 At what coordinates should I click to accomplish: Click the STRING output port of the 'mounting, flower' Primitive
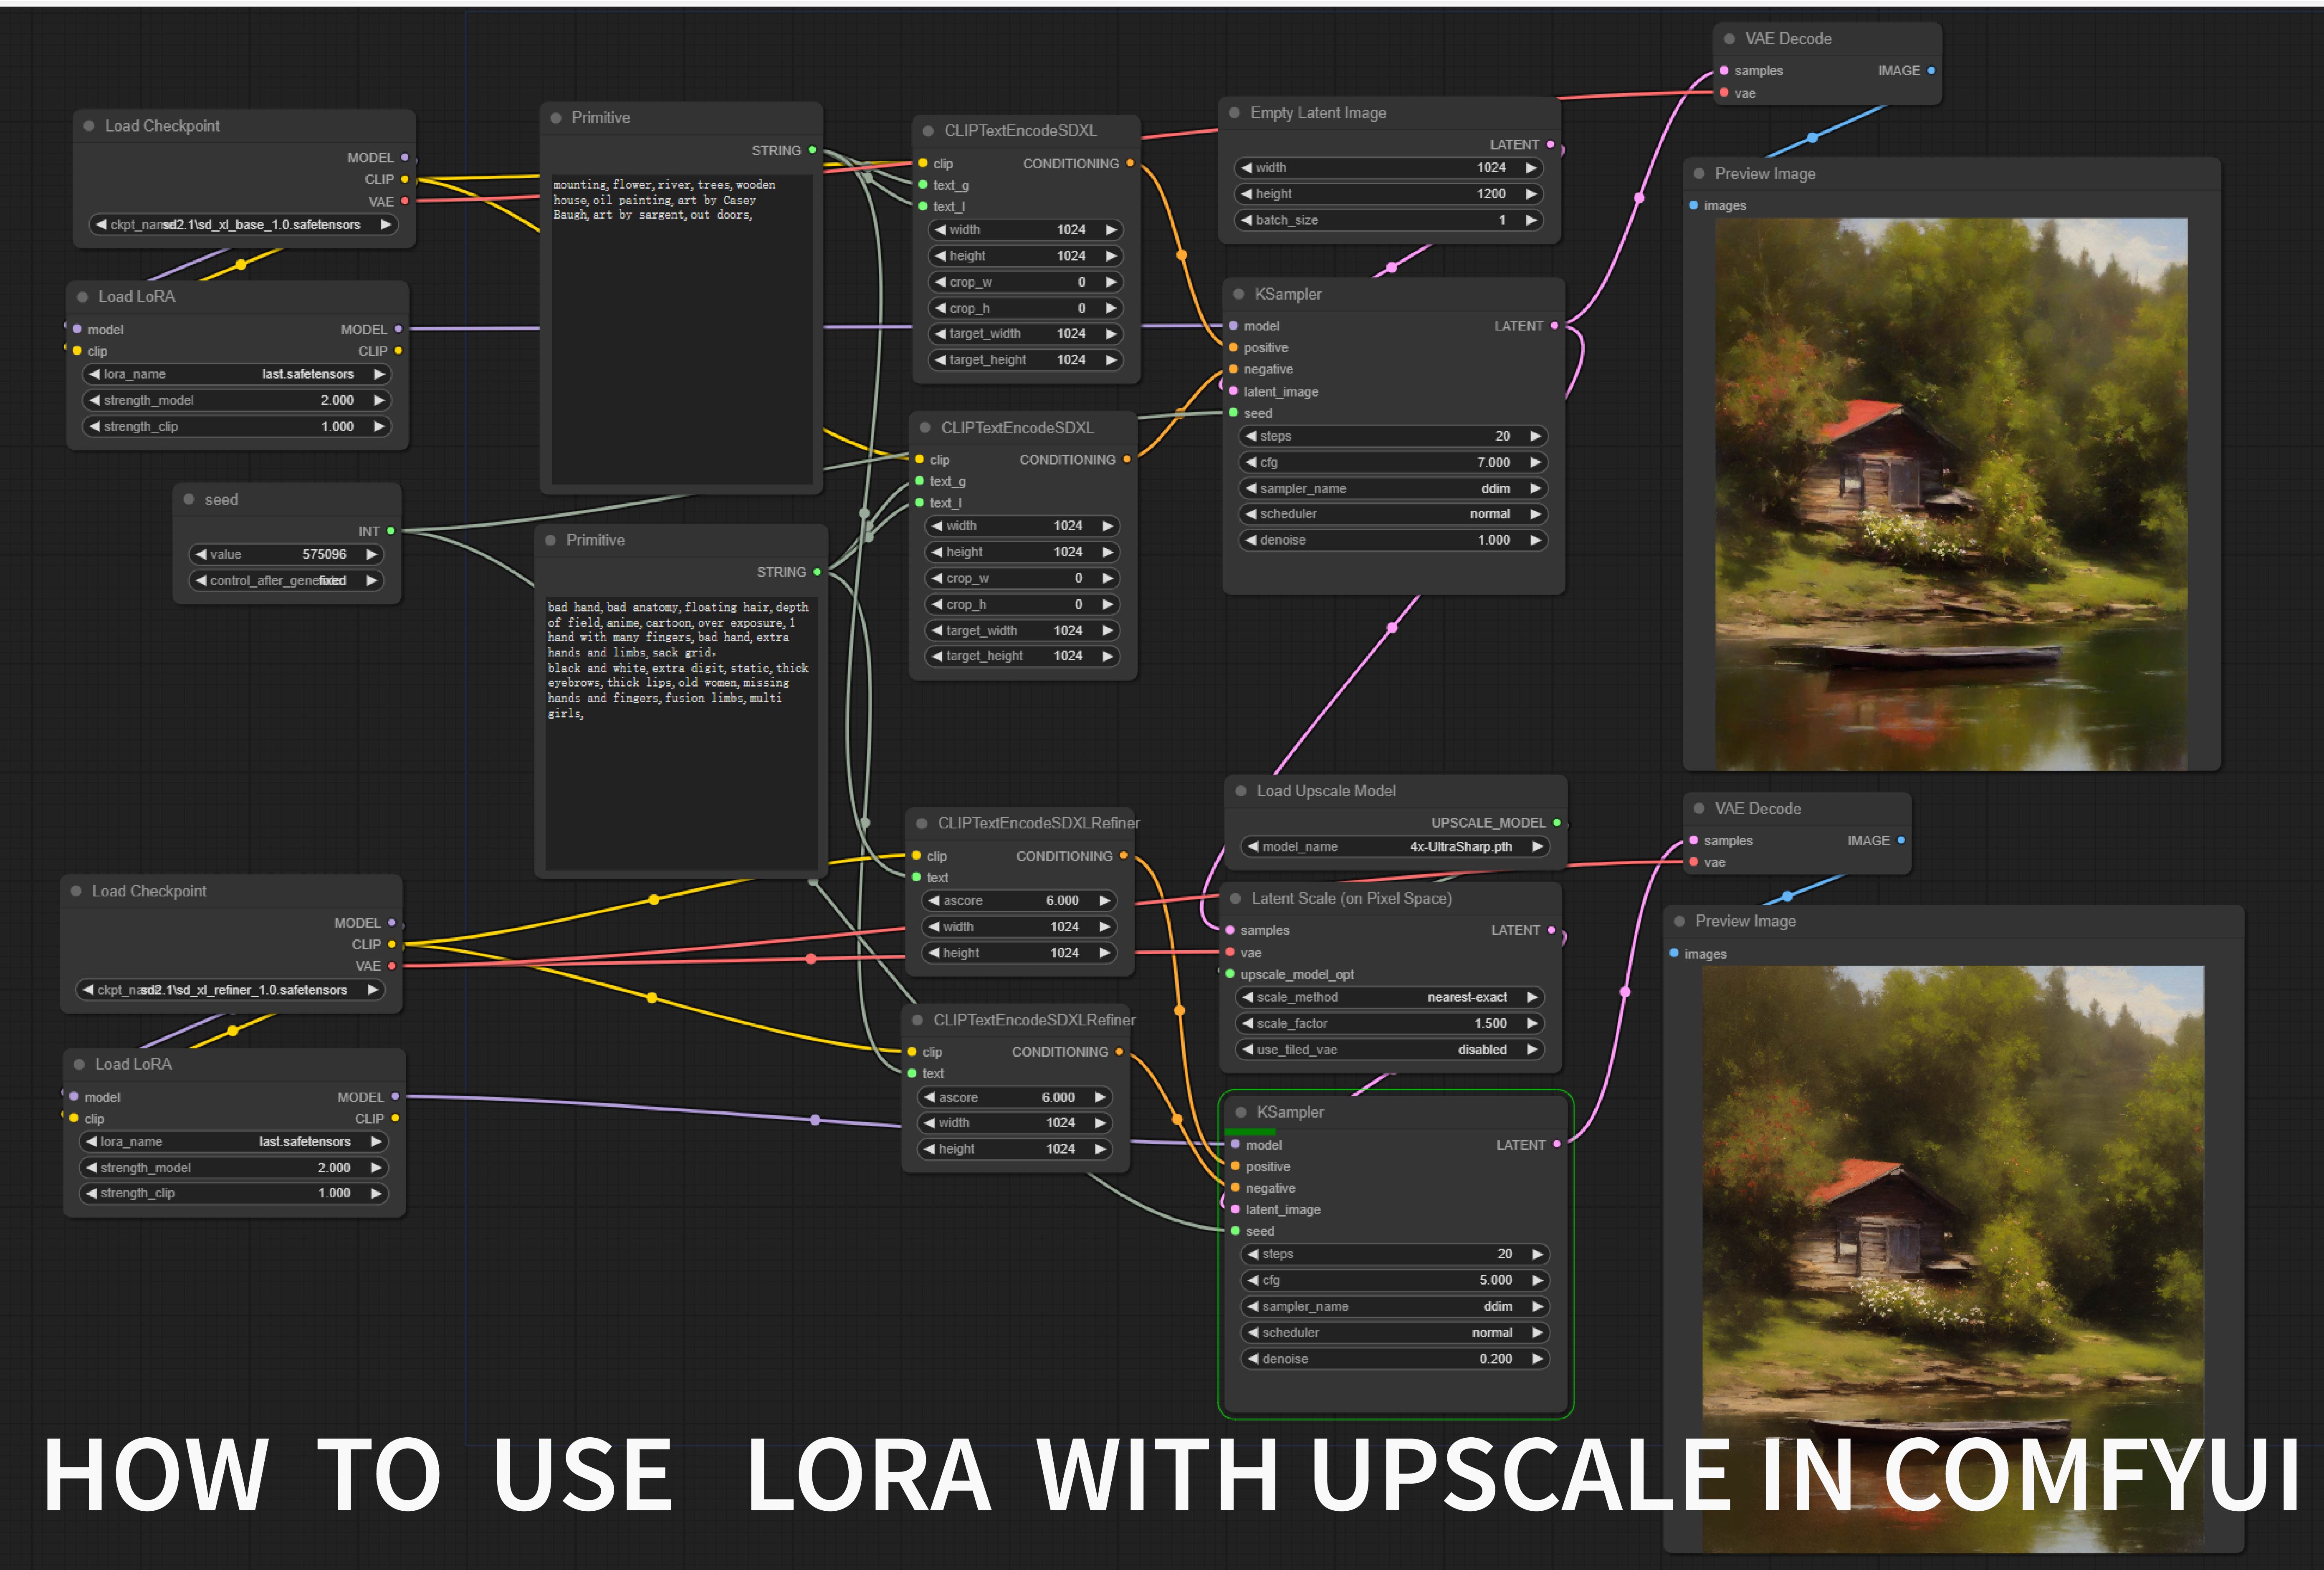[x=812, y=150]
